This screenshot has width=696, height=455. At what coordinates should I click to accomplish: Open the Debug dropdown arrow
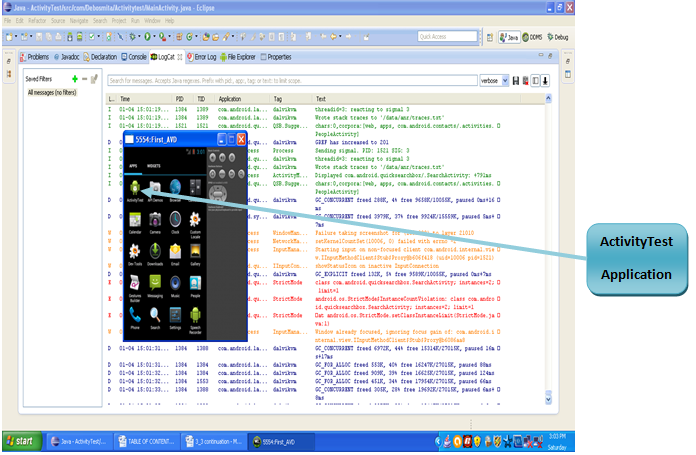[x=139, y=37]
